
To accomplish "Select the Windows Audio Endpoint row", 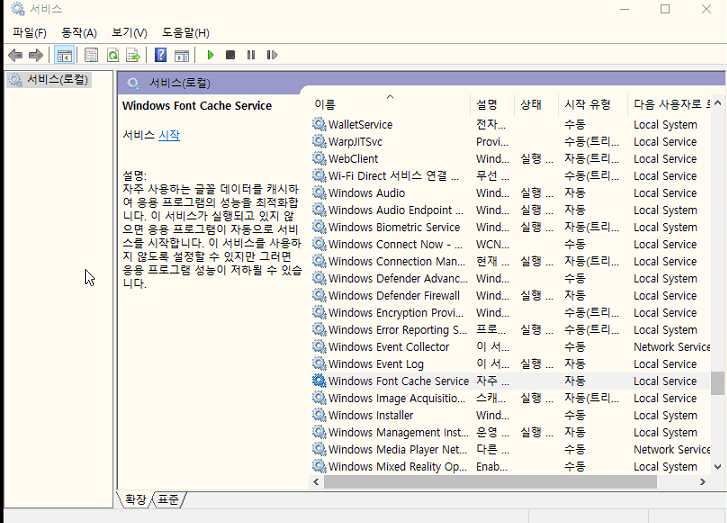I will [510, 210].
